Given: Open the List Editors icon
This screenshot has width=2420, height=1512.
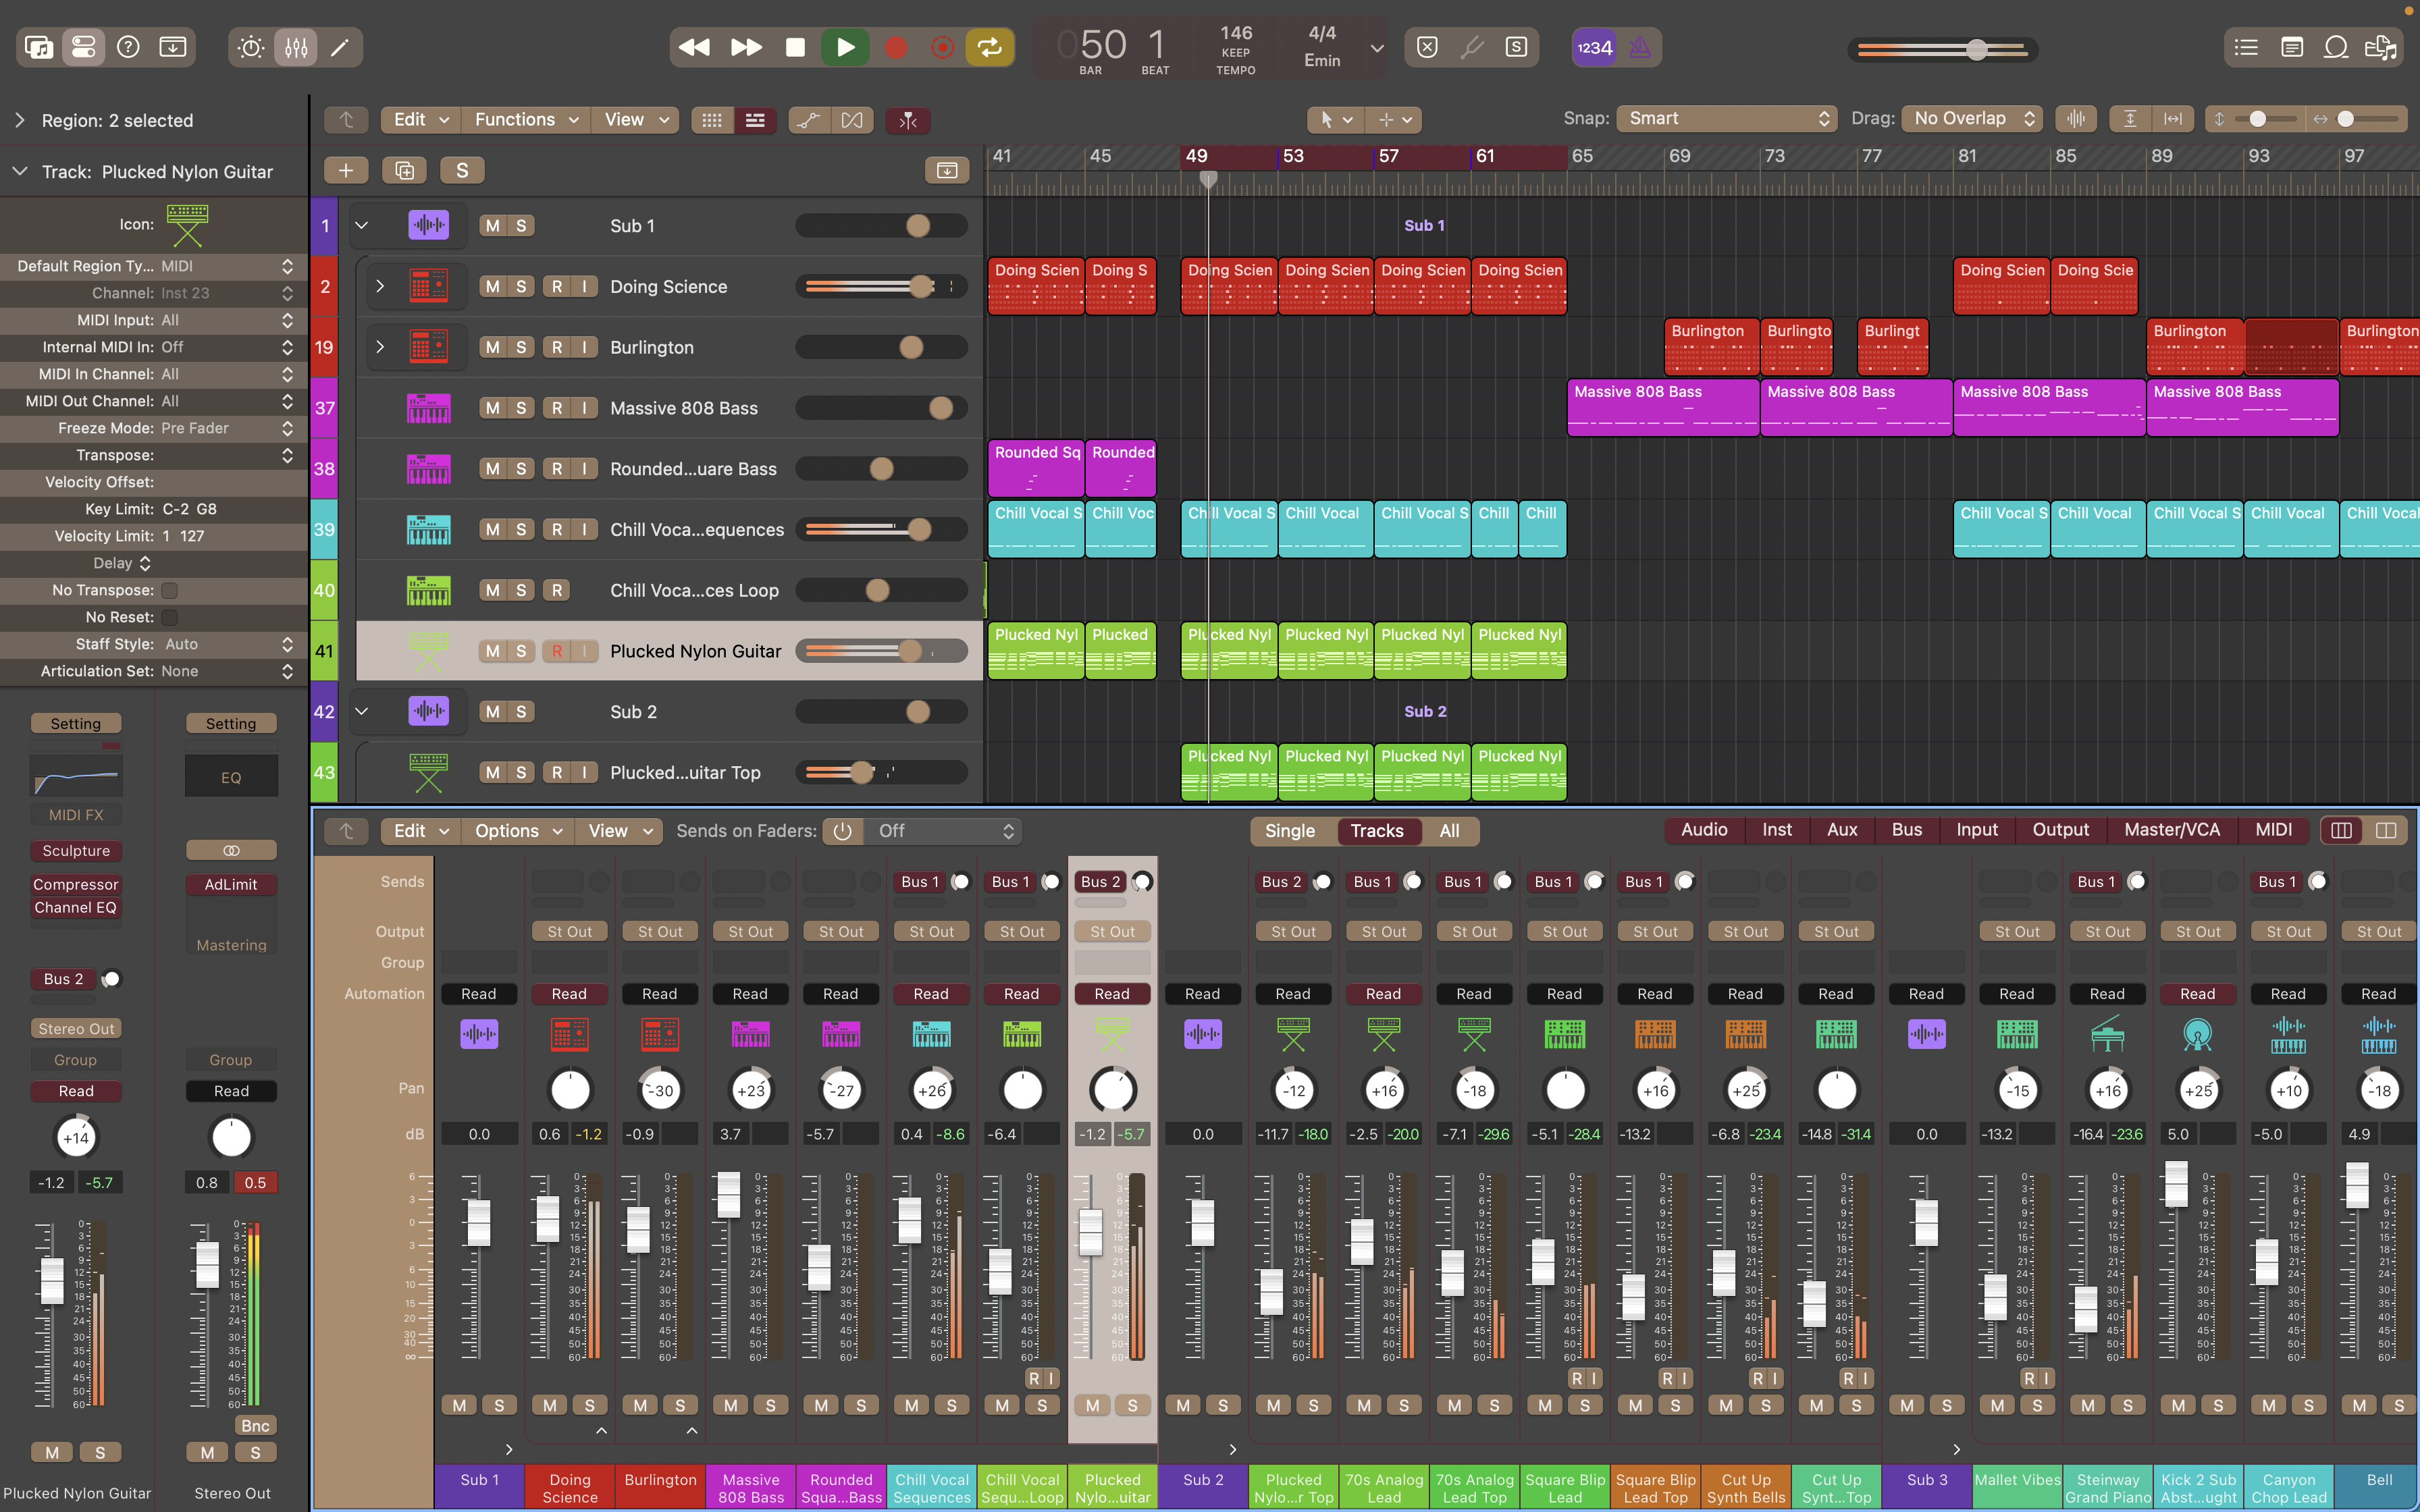Looking at the screenshot, I should pos(2246,47).
